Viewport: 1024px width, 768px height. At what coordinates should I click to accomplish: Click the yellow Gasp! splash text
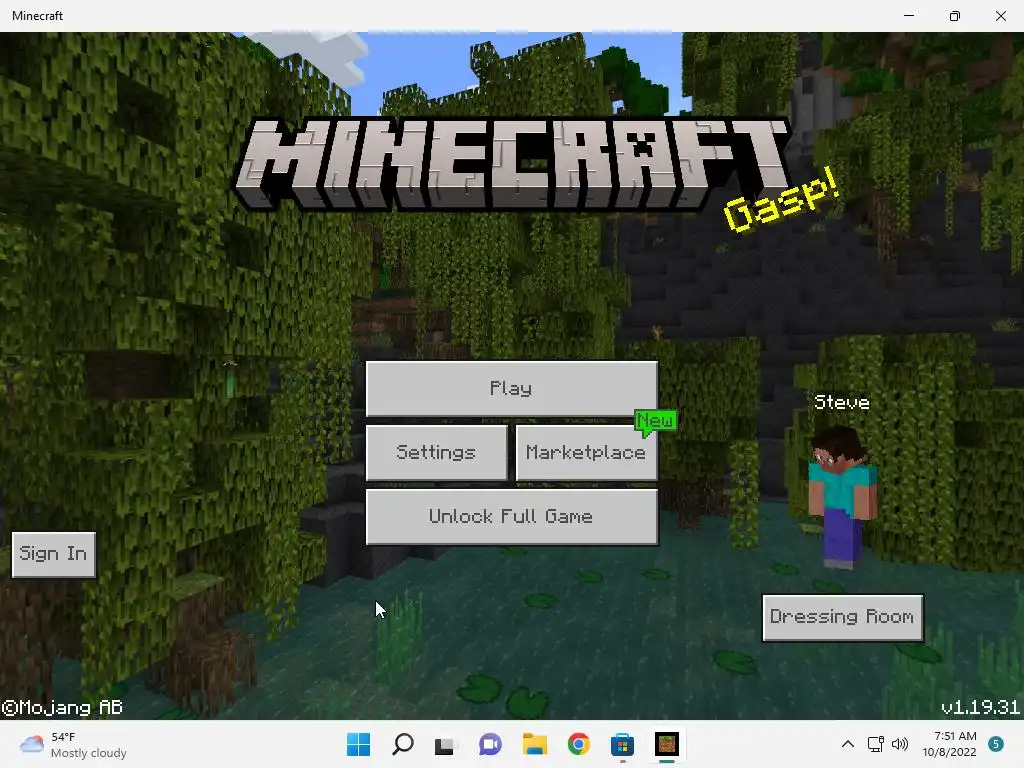coord(781,200)
